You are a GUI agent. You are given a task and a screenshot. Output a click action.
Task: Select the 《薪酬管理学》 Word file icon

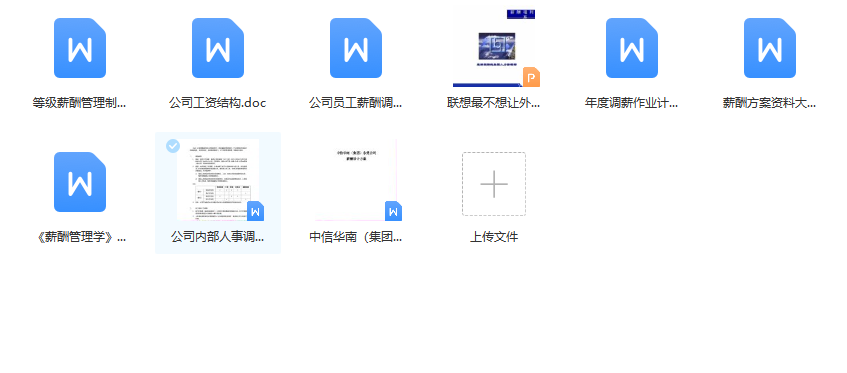(x=79, y=182)
